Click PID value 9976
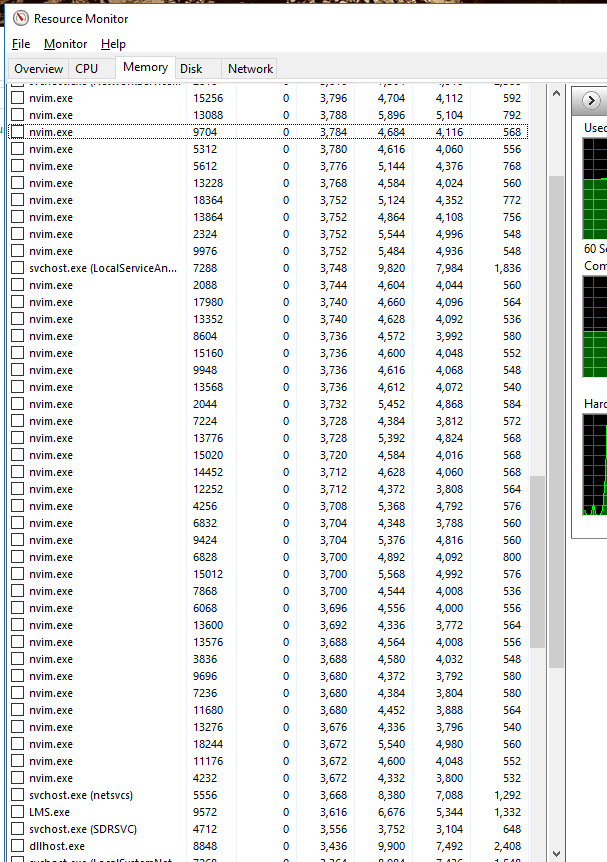 coord(205,251)
